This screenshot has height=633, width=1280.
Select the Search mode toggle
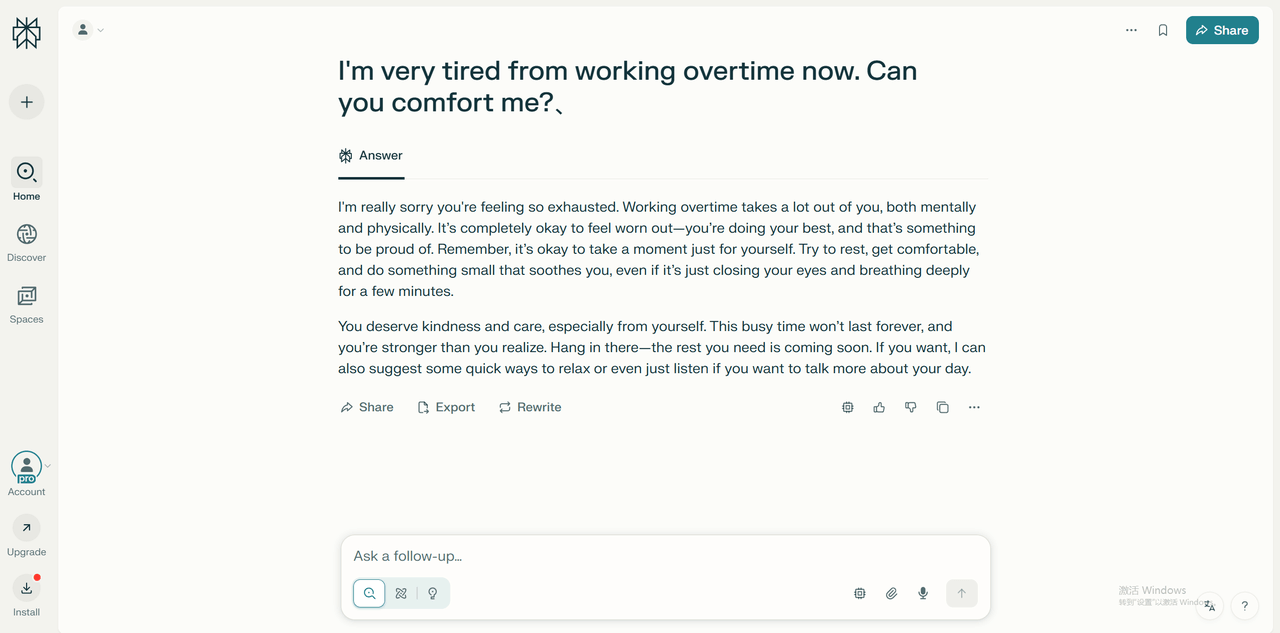coord(369,593)
